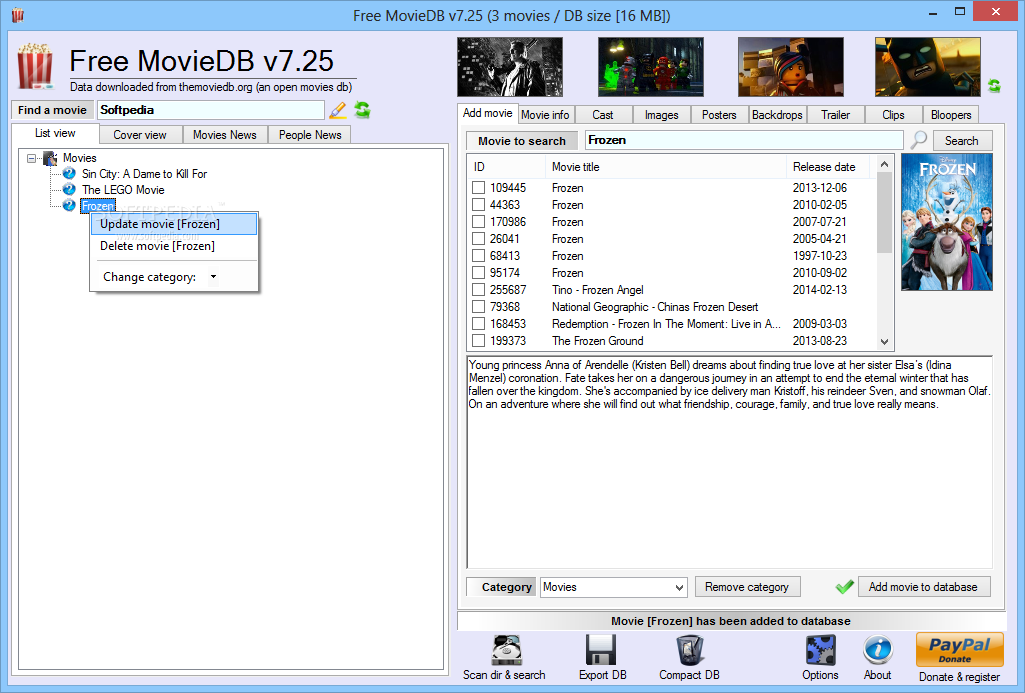Viewport: 1025px width, 693px height.
Task: Click the Frozen movie poster
Action: [x=947, y=222]
